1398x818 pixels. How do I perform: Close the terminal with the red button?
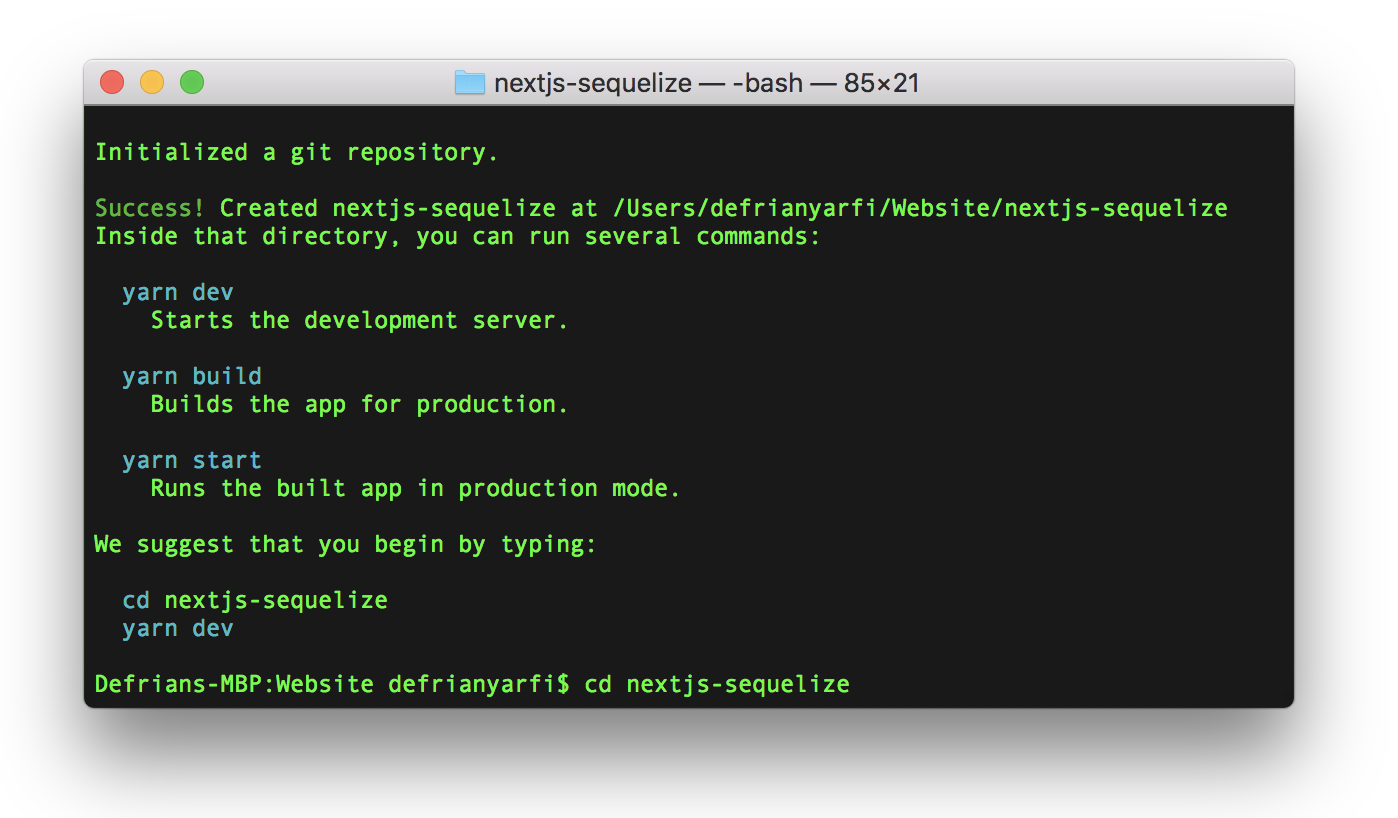pyautogui.click(x=112, y=82)
